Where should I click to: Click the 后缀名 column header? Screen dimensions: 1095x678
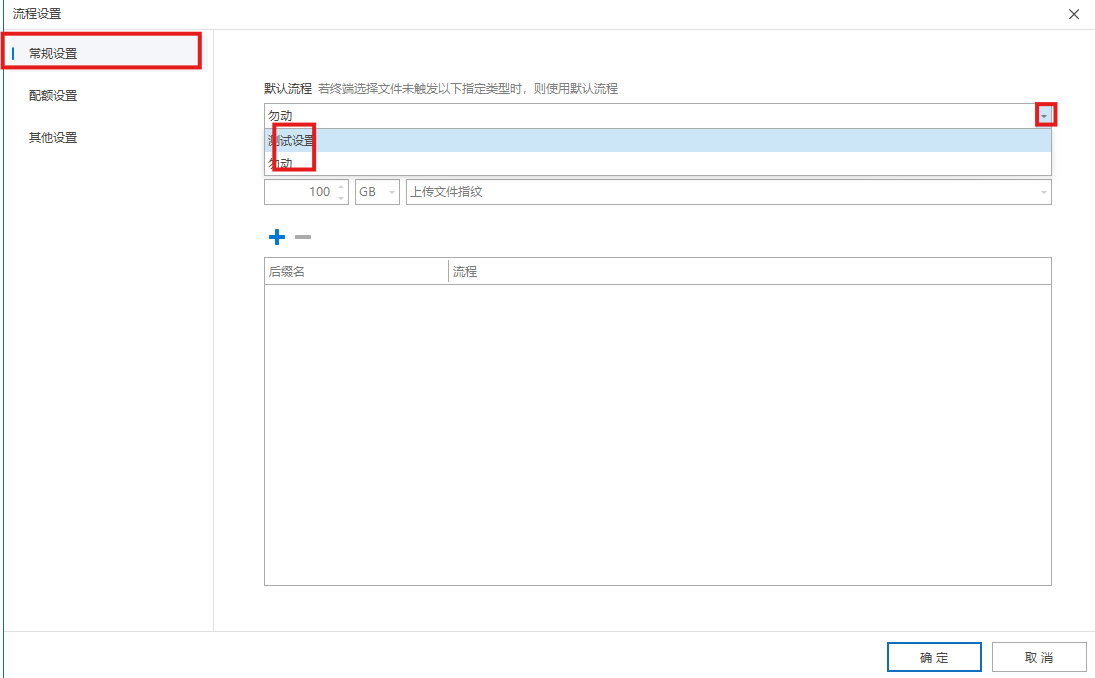[x=355, y=271]
